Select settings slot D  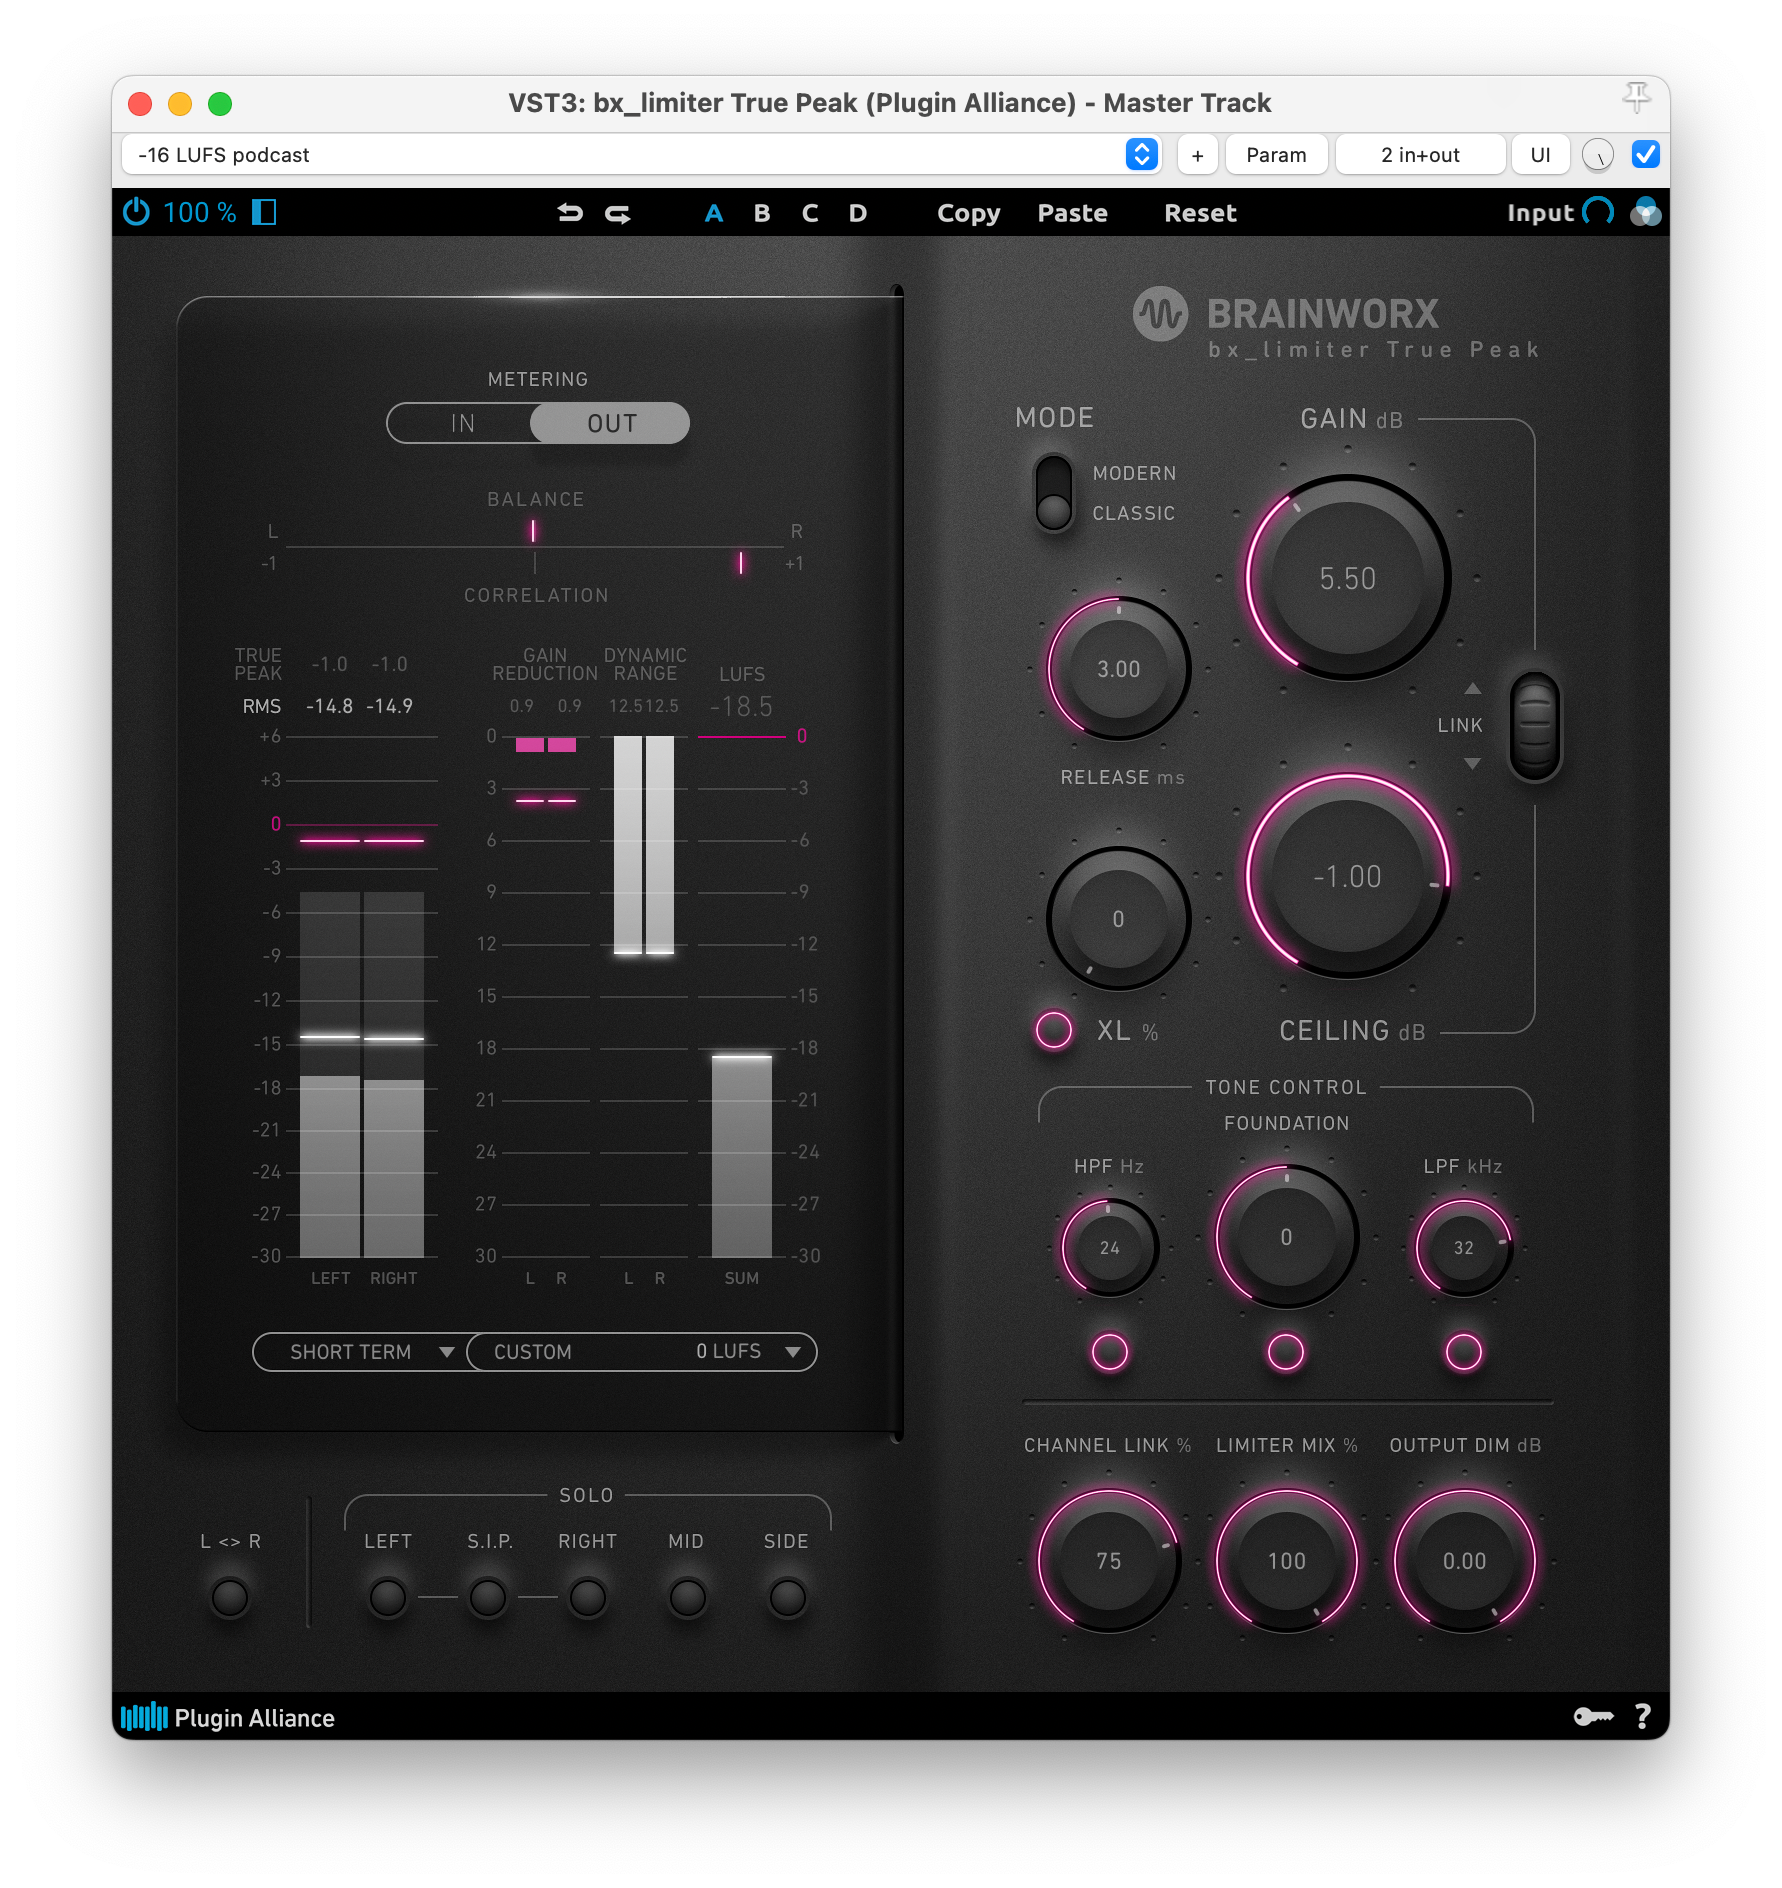858,213
